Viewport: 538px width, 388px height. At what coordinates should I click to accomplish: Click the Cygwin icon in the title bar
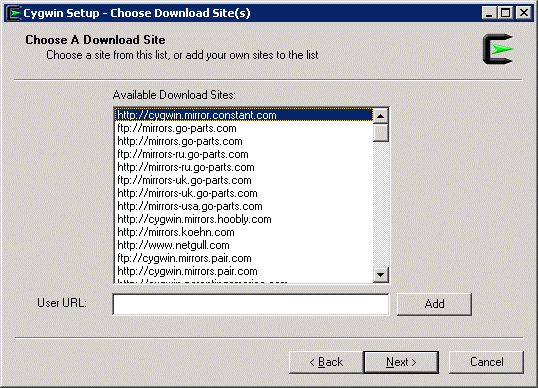click(x=14, y=13)
